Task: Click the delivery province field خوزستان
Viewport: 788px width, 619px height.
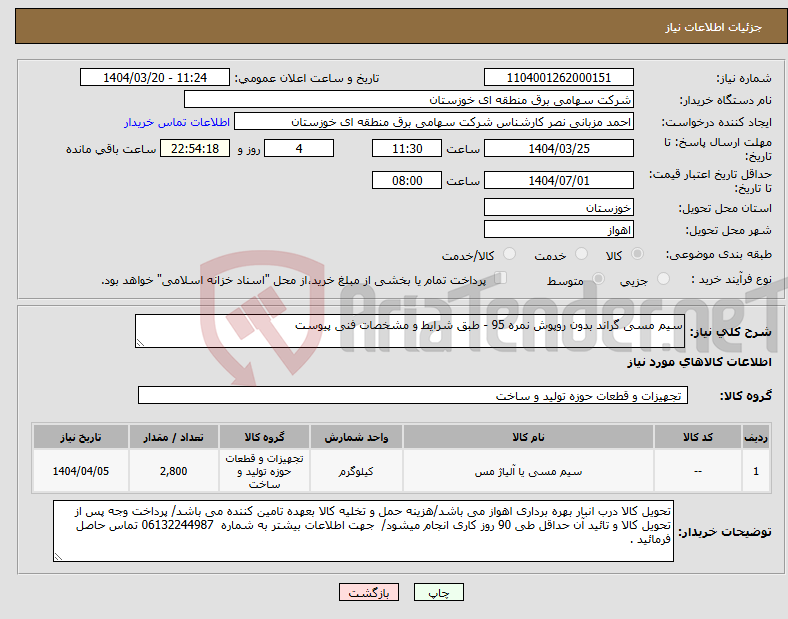Action: [x=558, y=208]
